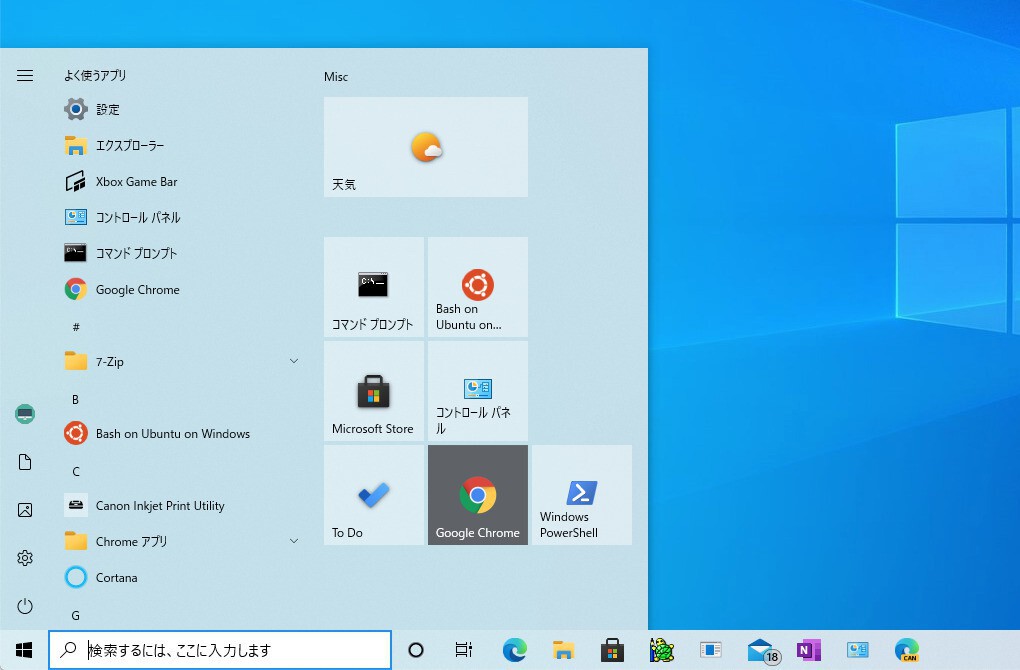Open the Mail app on the taskbar
The height and width of the screenshot is (670, 1020).
coord(761,650)
